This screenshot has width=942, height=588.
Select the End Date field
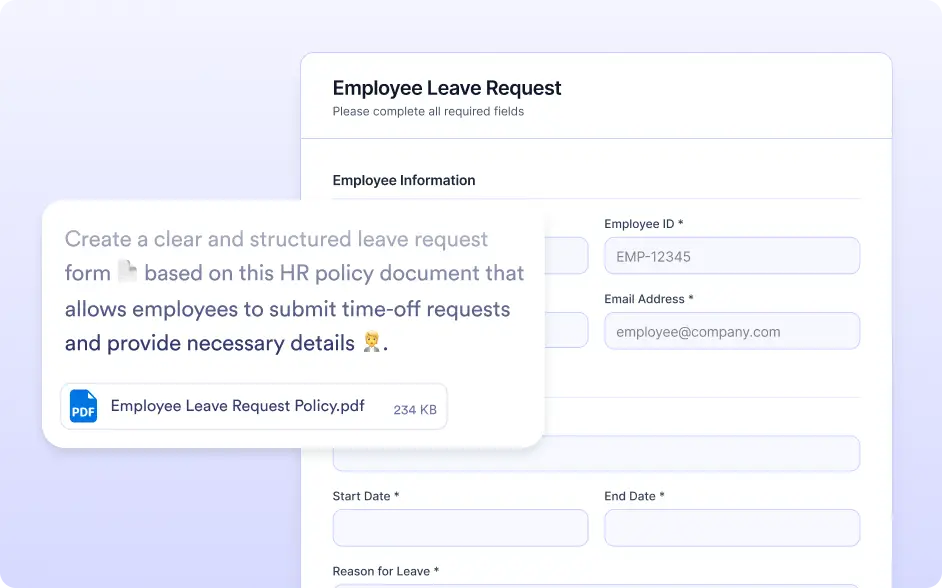tap(732, 528)
